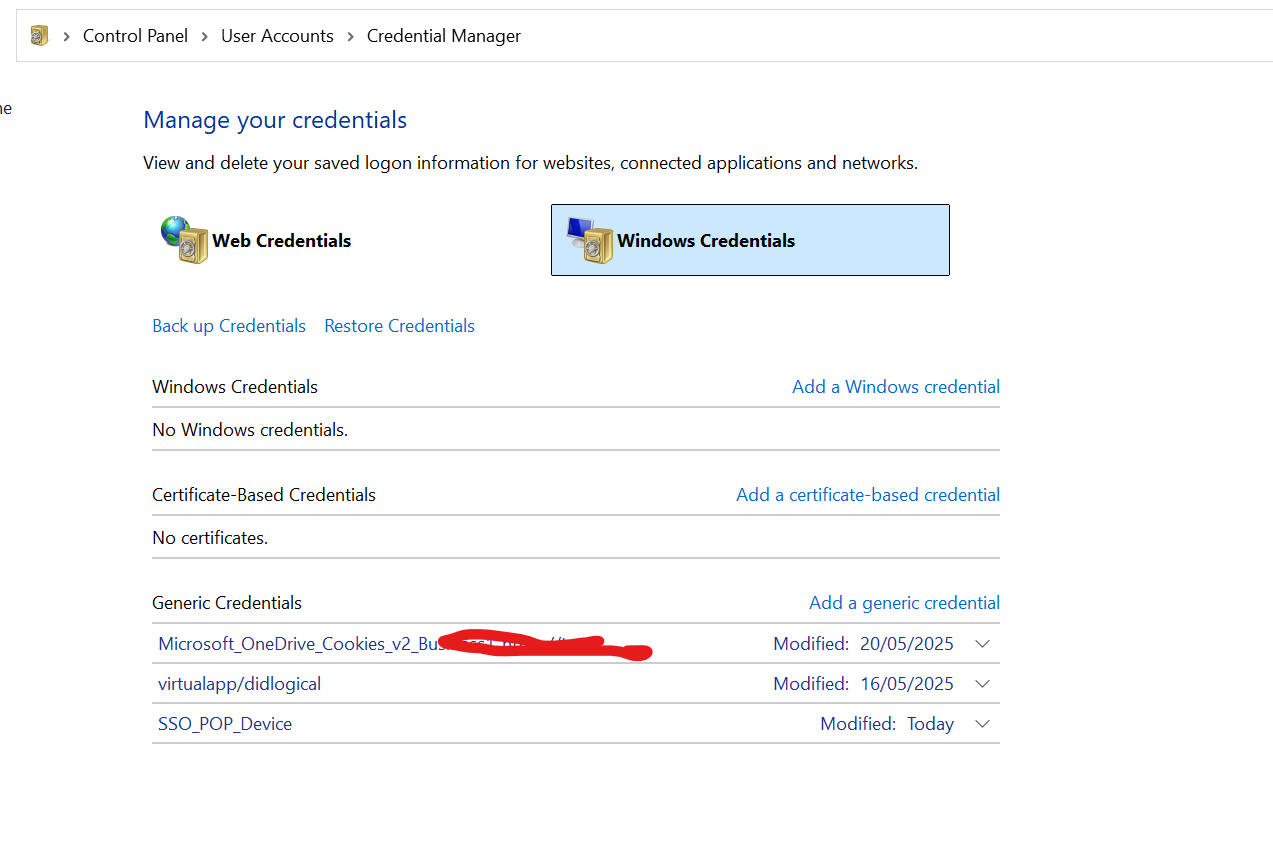Click Add a certificate-based credential

coord(867,494)
